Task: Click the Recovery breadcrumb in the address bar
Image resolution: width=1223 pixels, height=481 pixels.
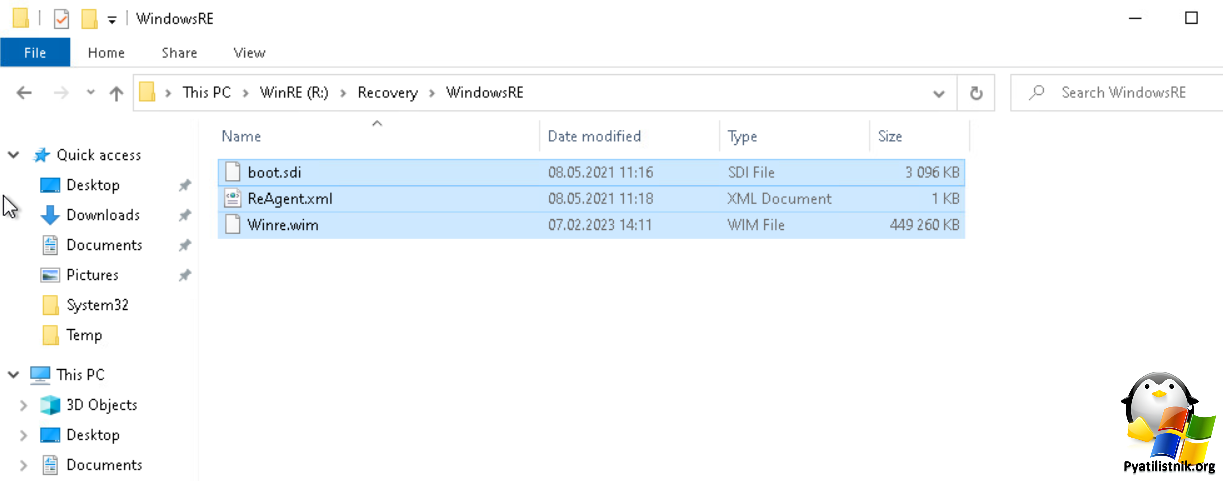Action: [387, 93]
